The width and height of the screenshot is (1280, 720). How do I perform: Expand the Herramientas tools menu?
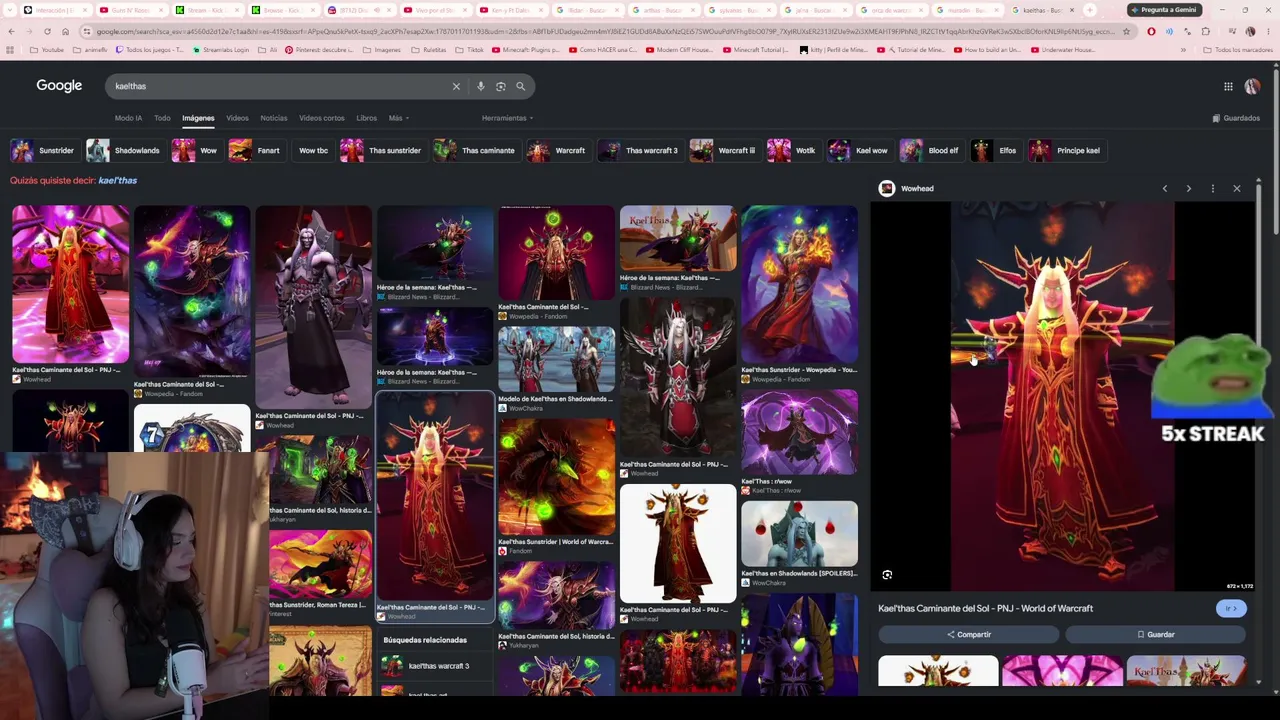click(507, 118)
